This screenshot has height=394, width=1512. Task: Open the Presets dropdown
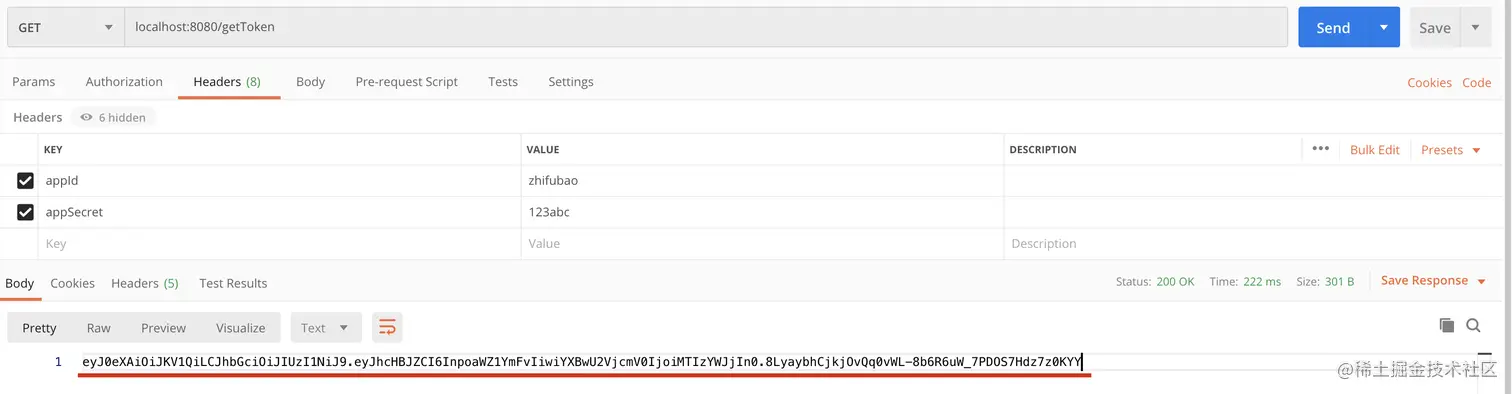click(x=1449, y=149)
